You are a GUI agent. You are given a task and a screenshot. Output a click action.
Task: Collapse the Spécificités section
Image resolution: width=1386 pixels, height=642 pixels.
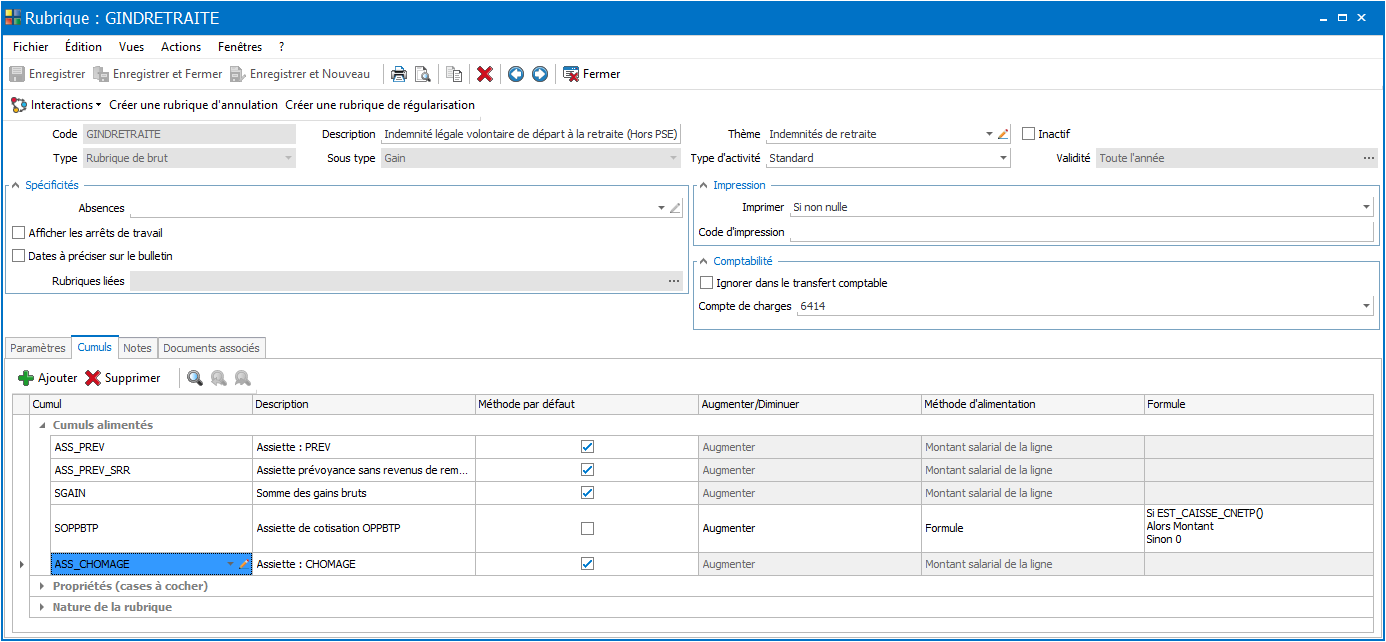click(15, 185)
